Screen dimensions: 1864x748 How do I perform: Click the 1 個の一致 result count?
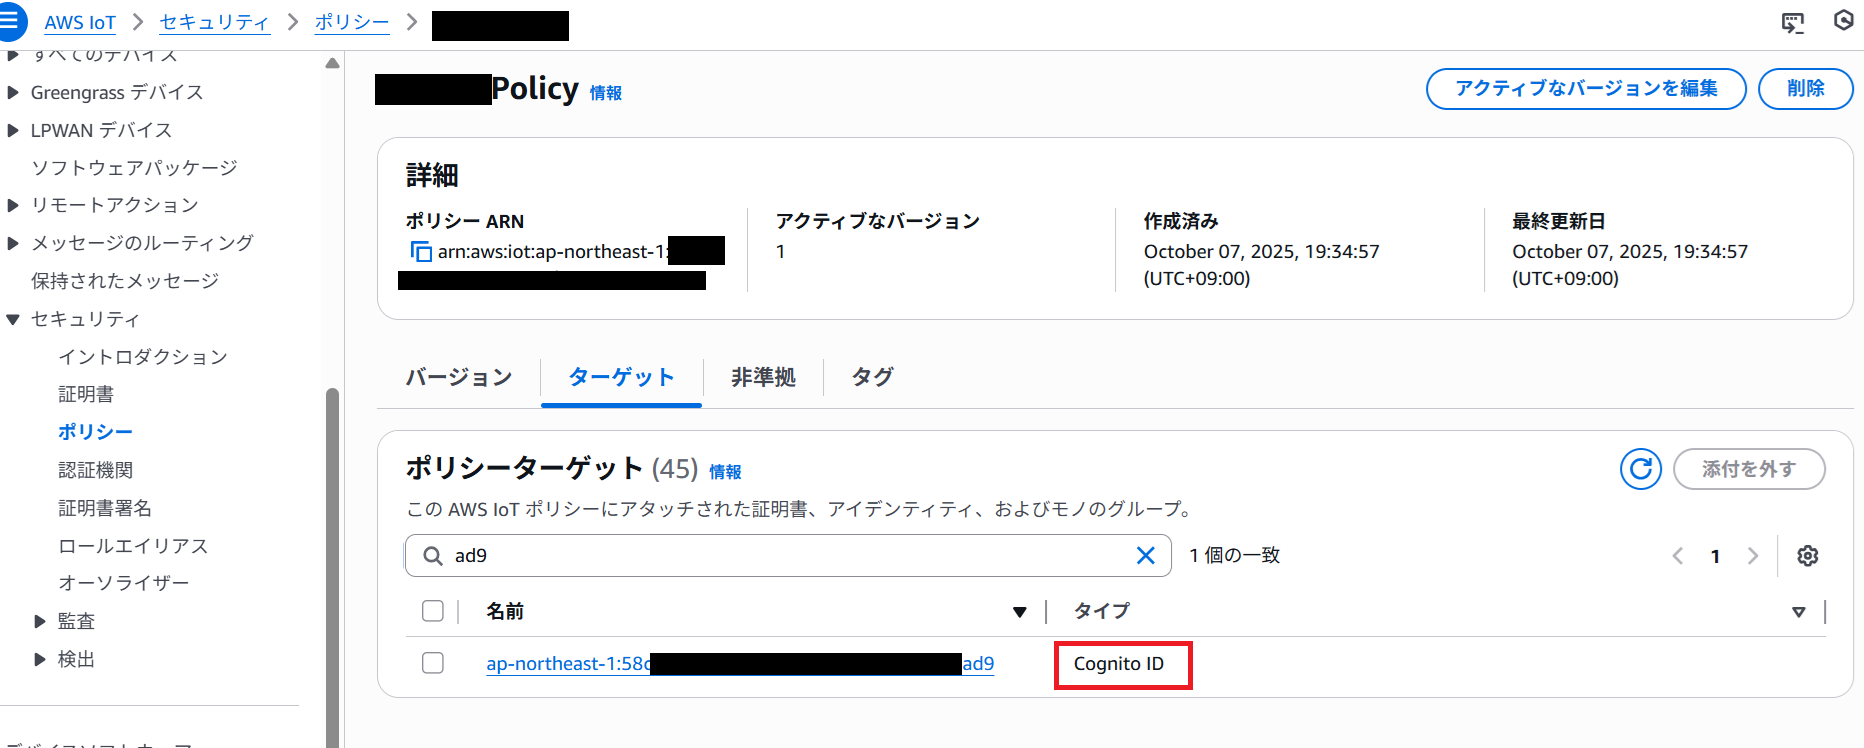1234,556
